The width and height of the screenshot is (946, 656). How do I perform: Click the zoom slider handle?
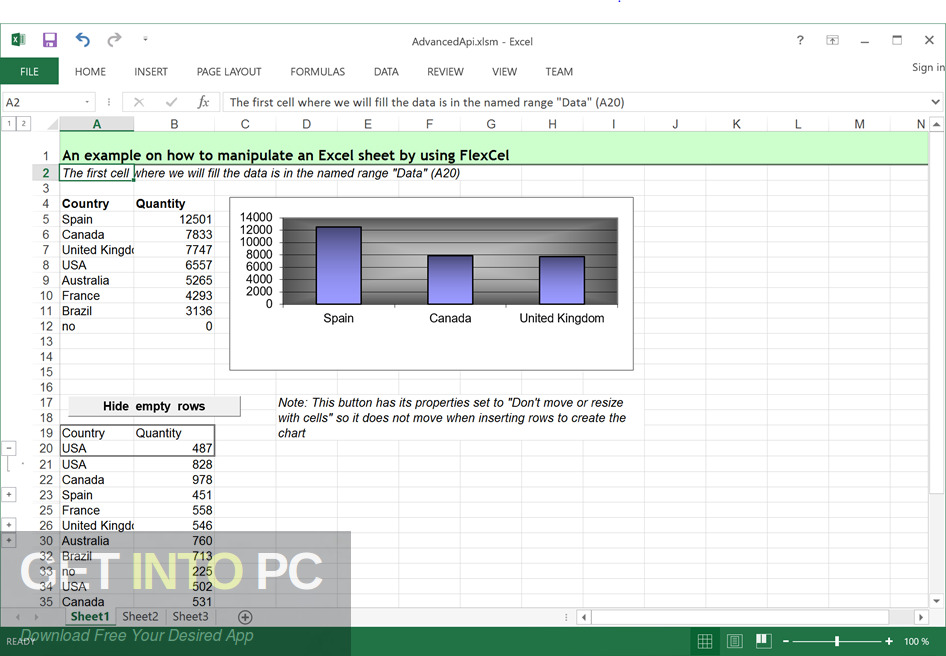[x=837, y=641]
